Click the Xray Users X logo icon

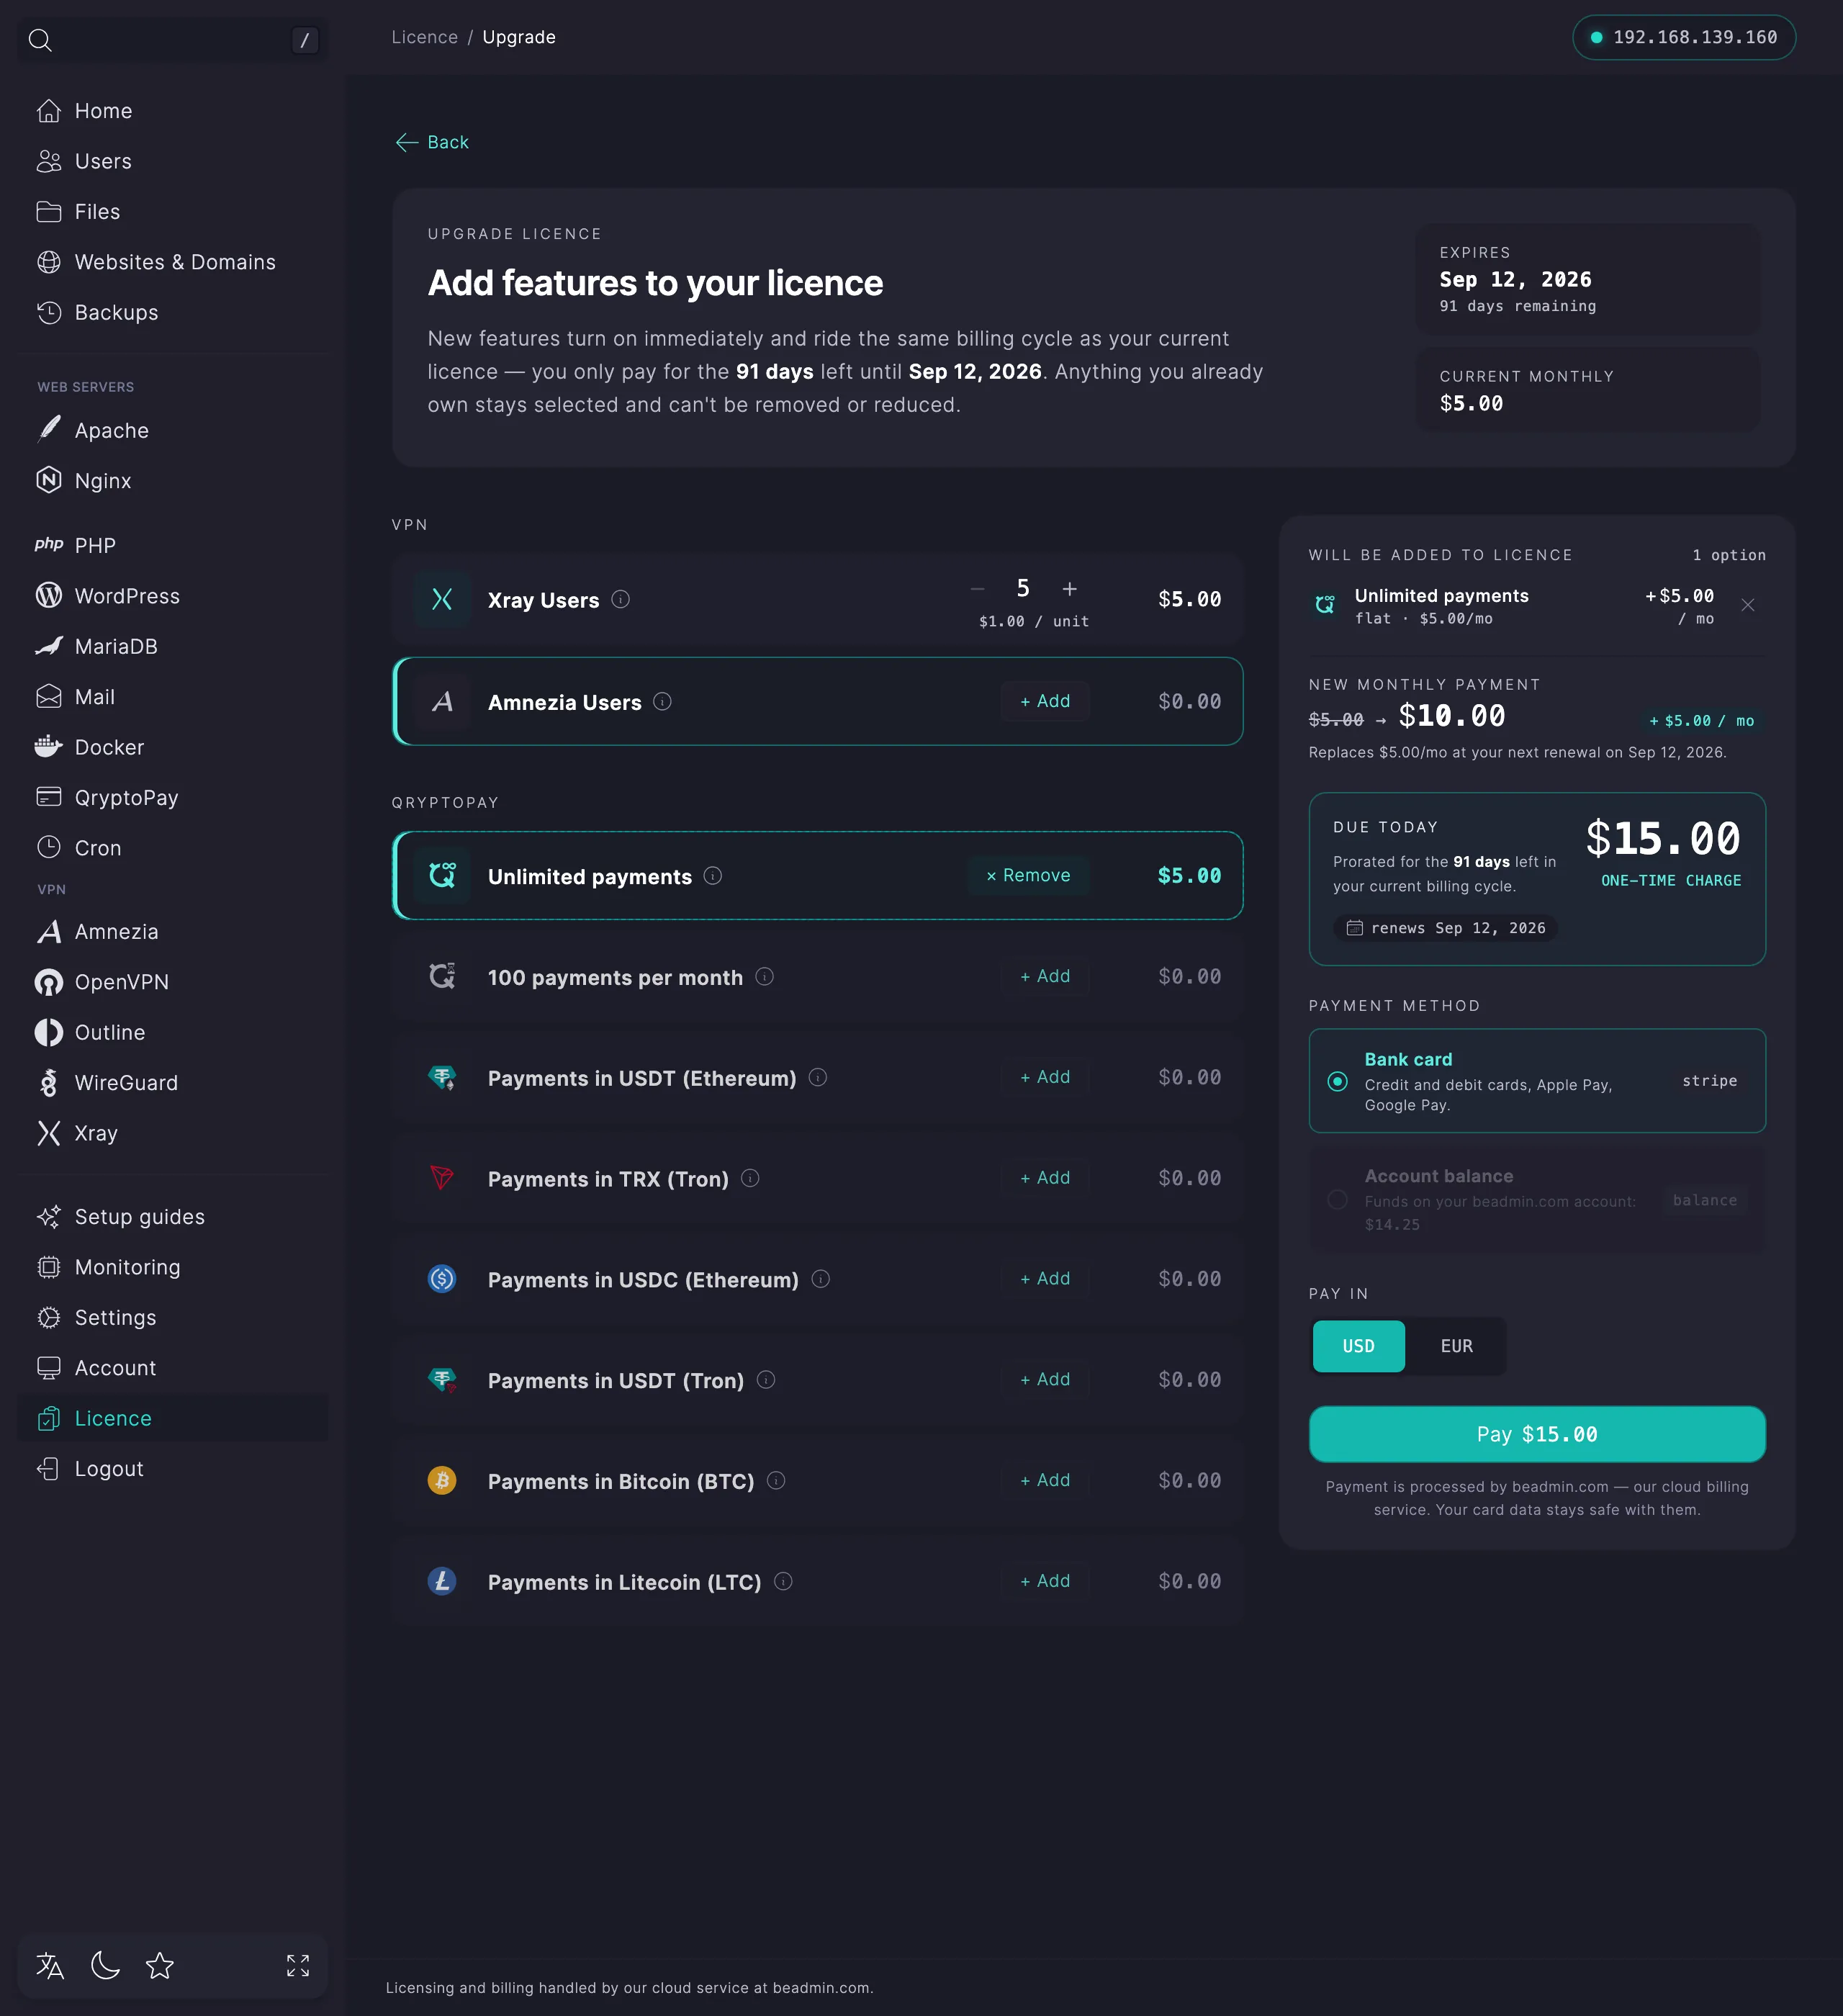(442, 599)
